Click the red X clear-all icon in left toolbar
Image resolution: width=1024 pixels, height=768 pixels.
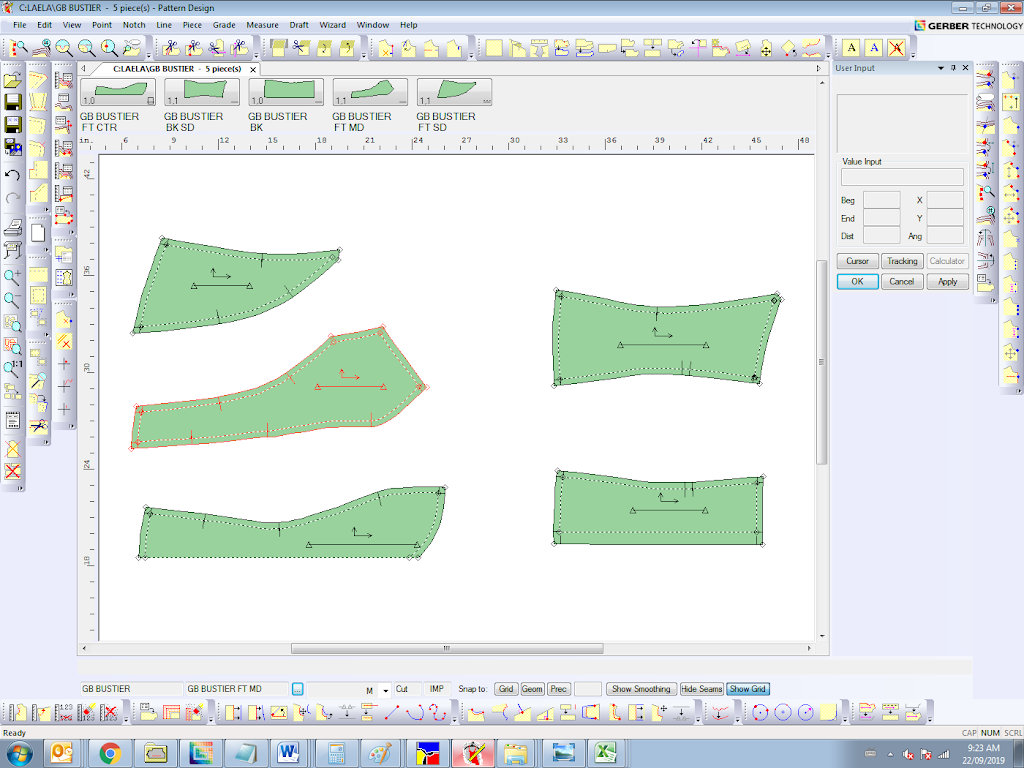(x=12, y=471)
